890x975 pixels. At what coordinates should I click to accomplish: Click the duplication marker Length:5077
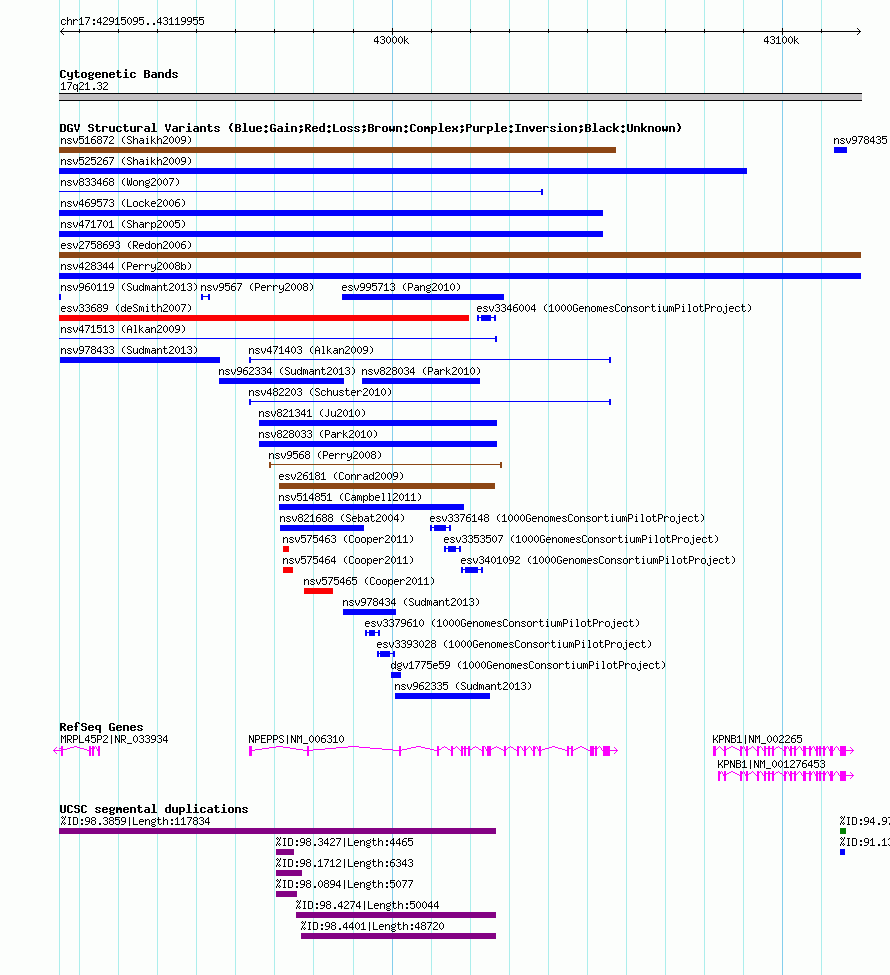(286, 894)
